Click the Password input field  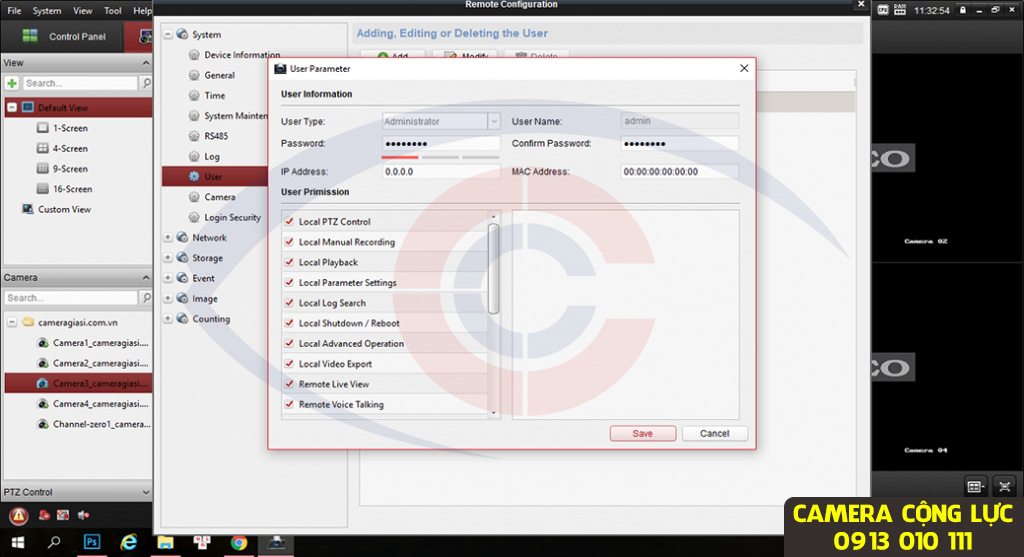[441, 144]
